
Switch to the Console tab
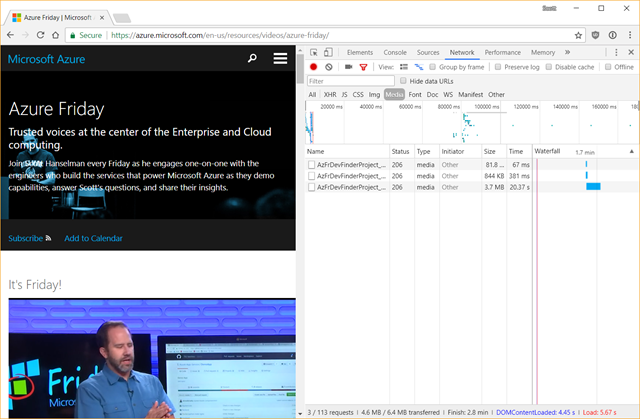coord(395,52)
